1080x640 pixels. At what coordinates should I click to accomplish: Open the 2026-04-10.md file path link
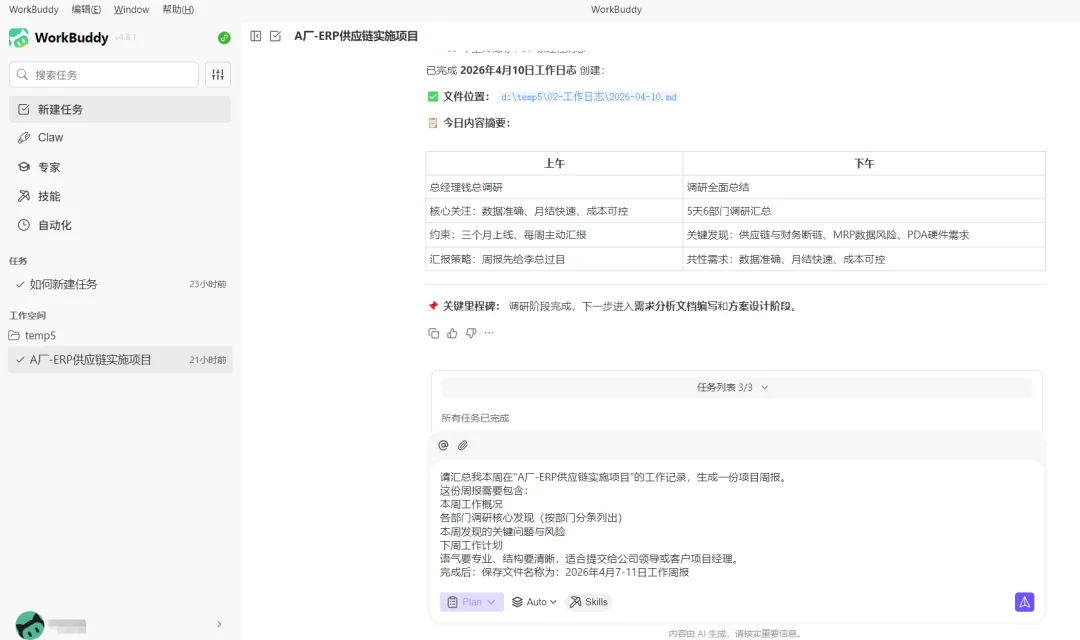pos(588,97)
